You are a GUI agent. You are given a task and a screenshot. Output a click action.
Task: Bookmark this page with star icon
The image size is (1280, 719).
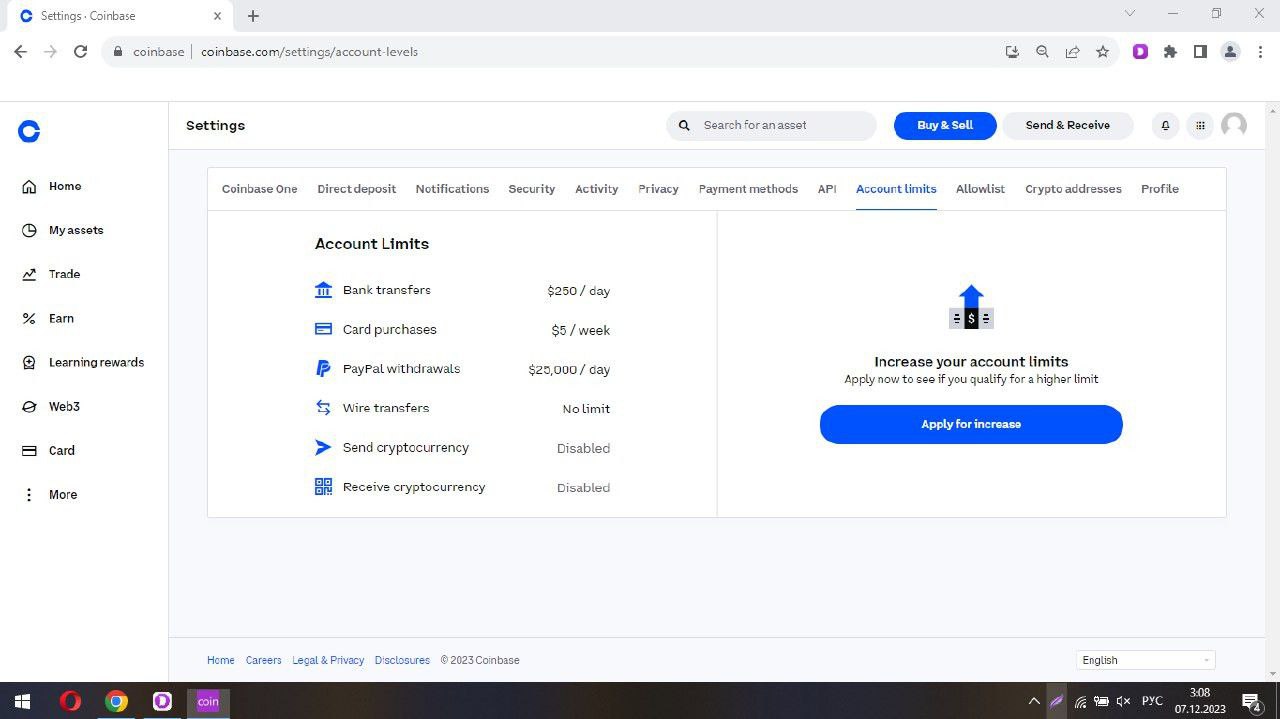1102,52
